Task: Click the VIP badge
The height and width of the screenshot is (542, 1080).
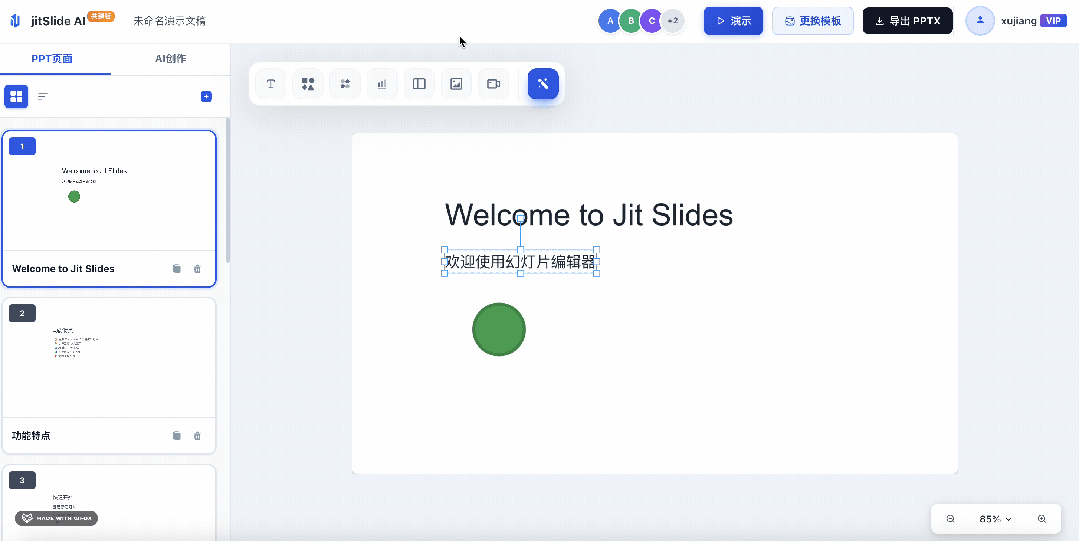Action: [x=1053, y=21]
